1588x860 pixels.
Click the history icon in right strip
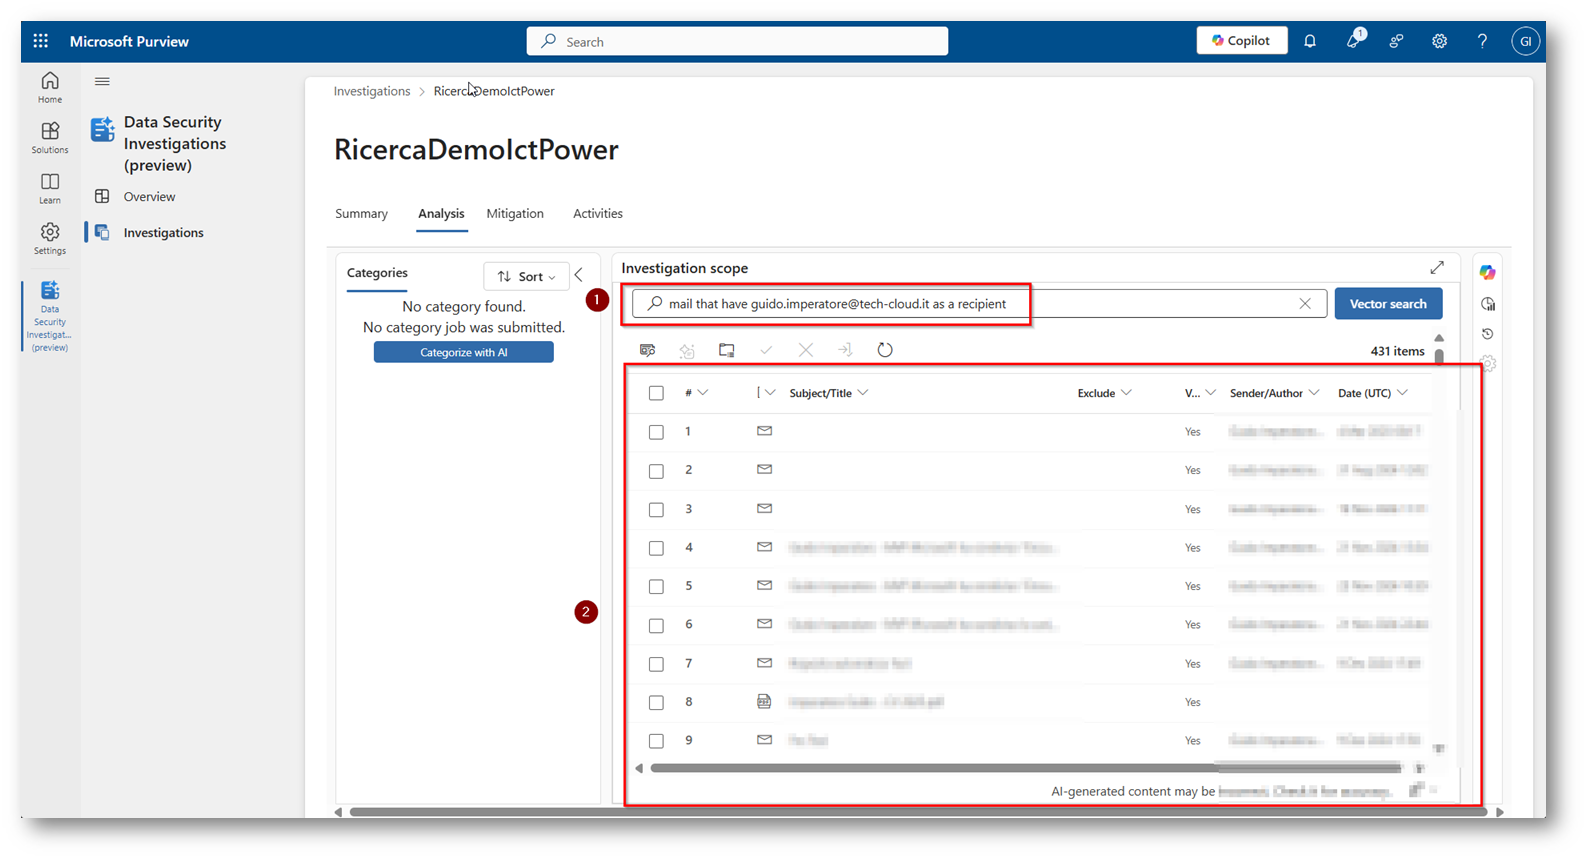click(x=1488, y=334)
